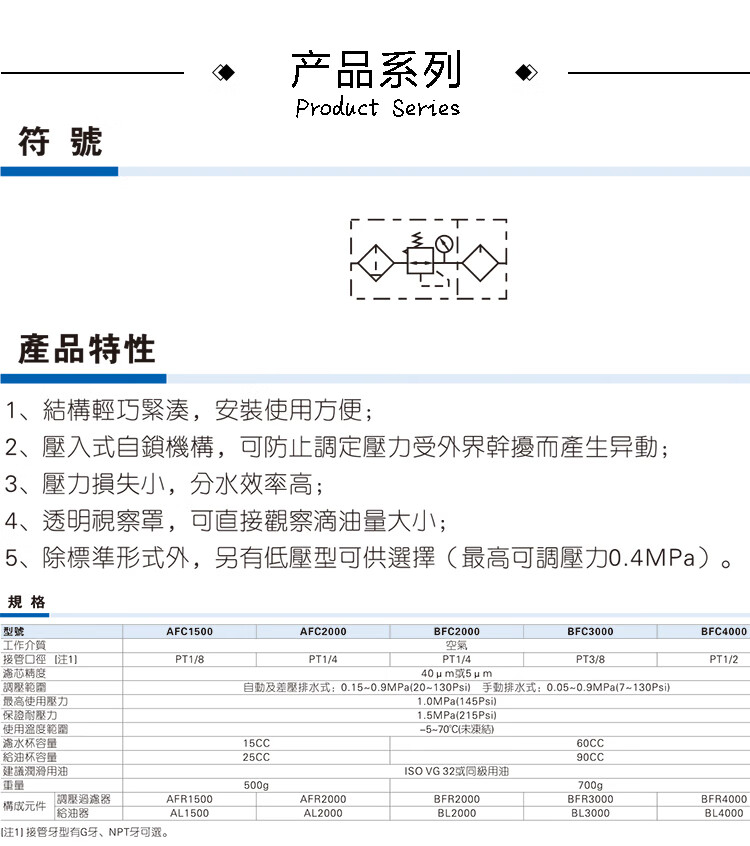Click the blue accent bar under 符號
This screenshot has width=750, height=846.
click(59, 172)
